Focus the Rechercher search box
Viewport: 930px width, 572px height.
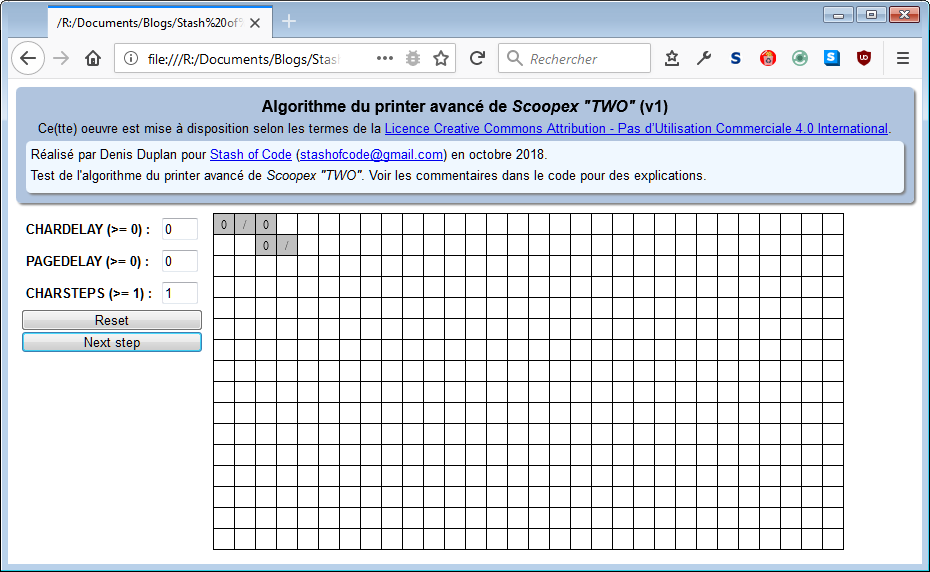pyautogui.click(x=574, y=58)
